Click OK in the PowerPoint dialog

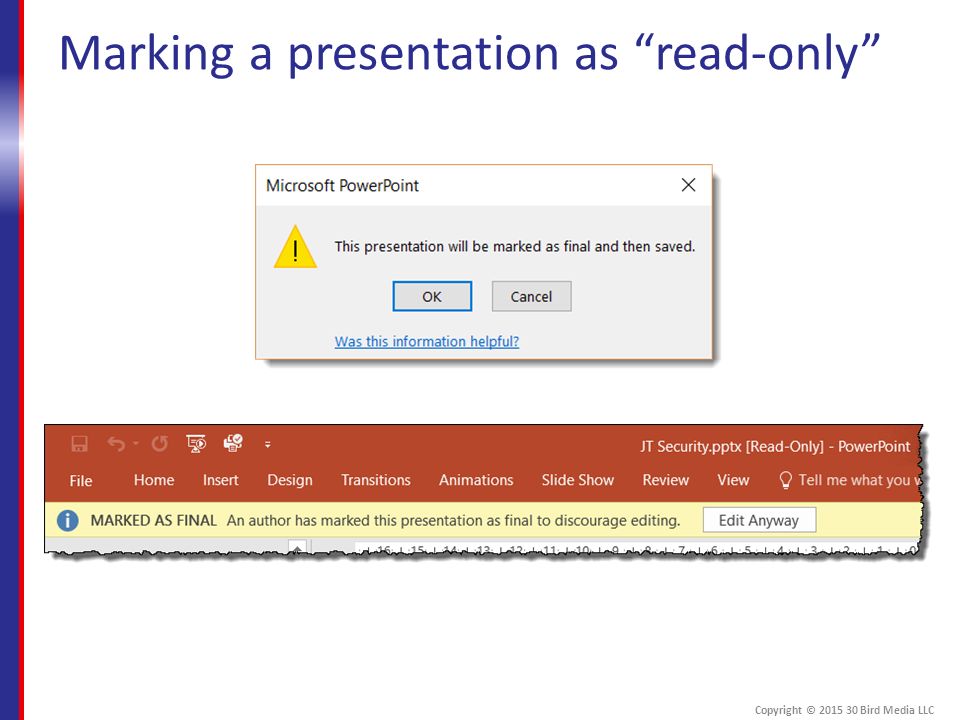point(432,296)
